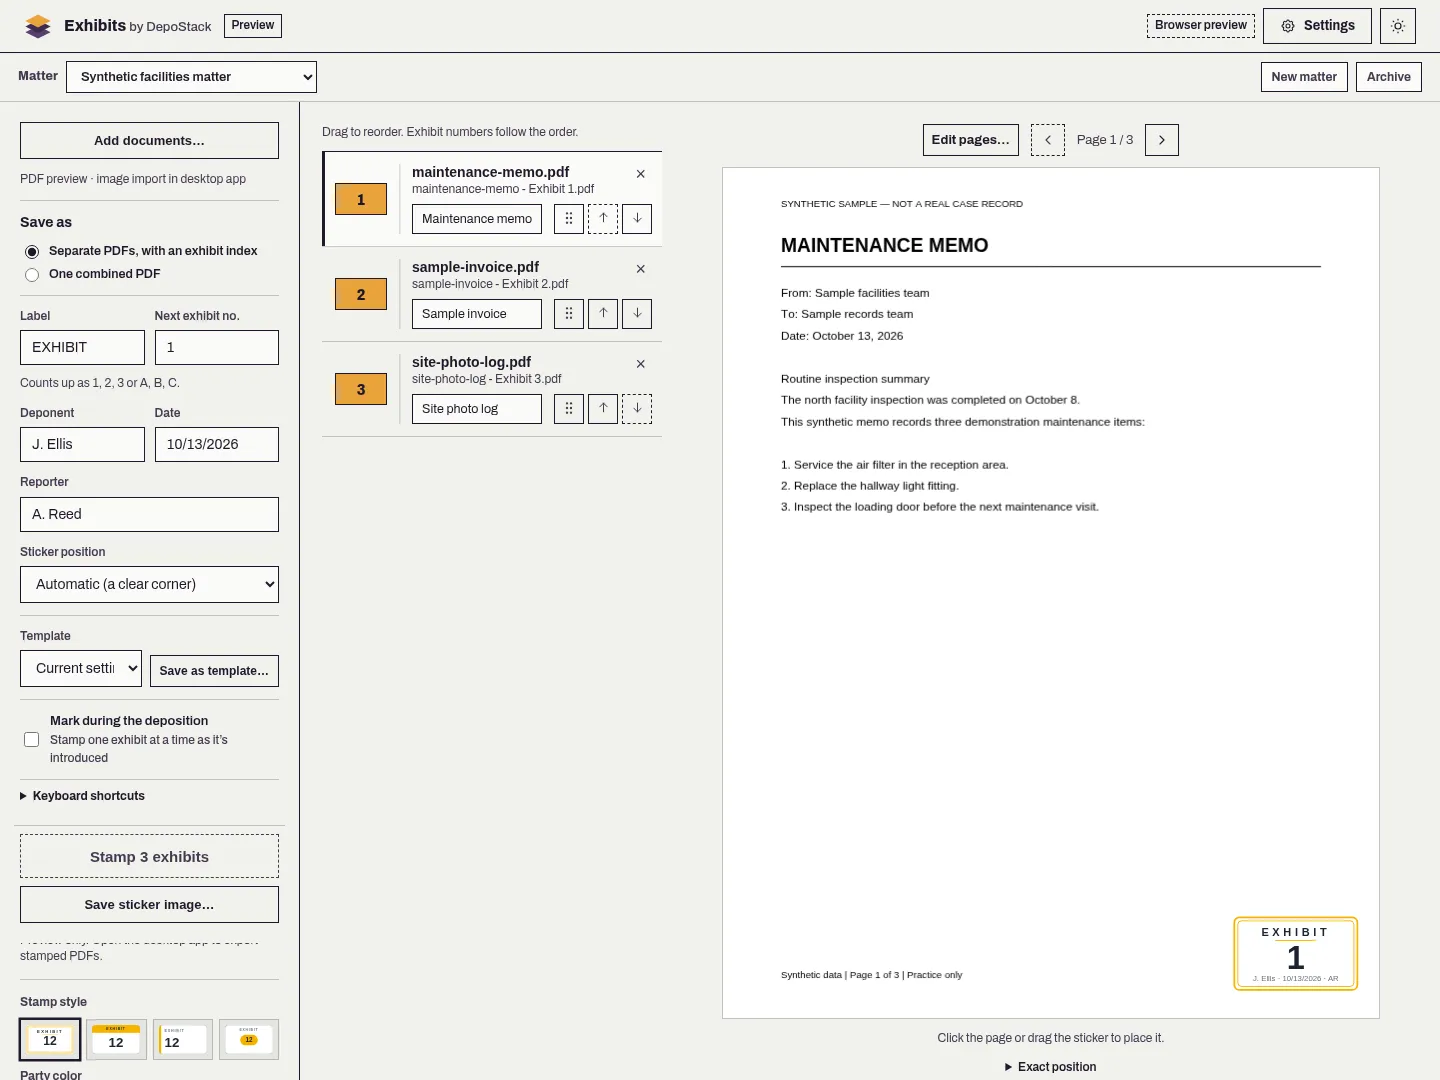Remove maintenance-memo.pdf with its X icon

pyautogui.click(x=641, y=174)
